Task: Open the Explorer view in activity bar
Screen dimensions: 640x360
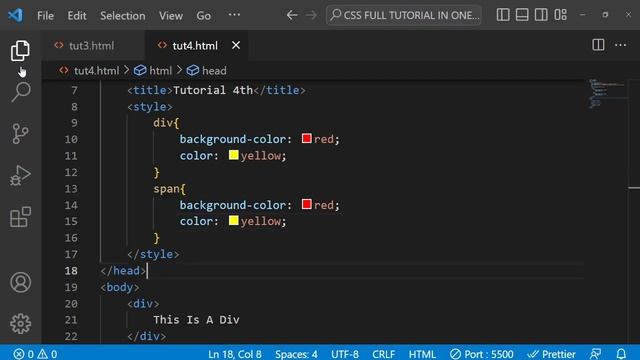Action: (20, 51)
